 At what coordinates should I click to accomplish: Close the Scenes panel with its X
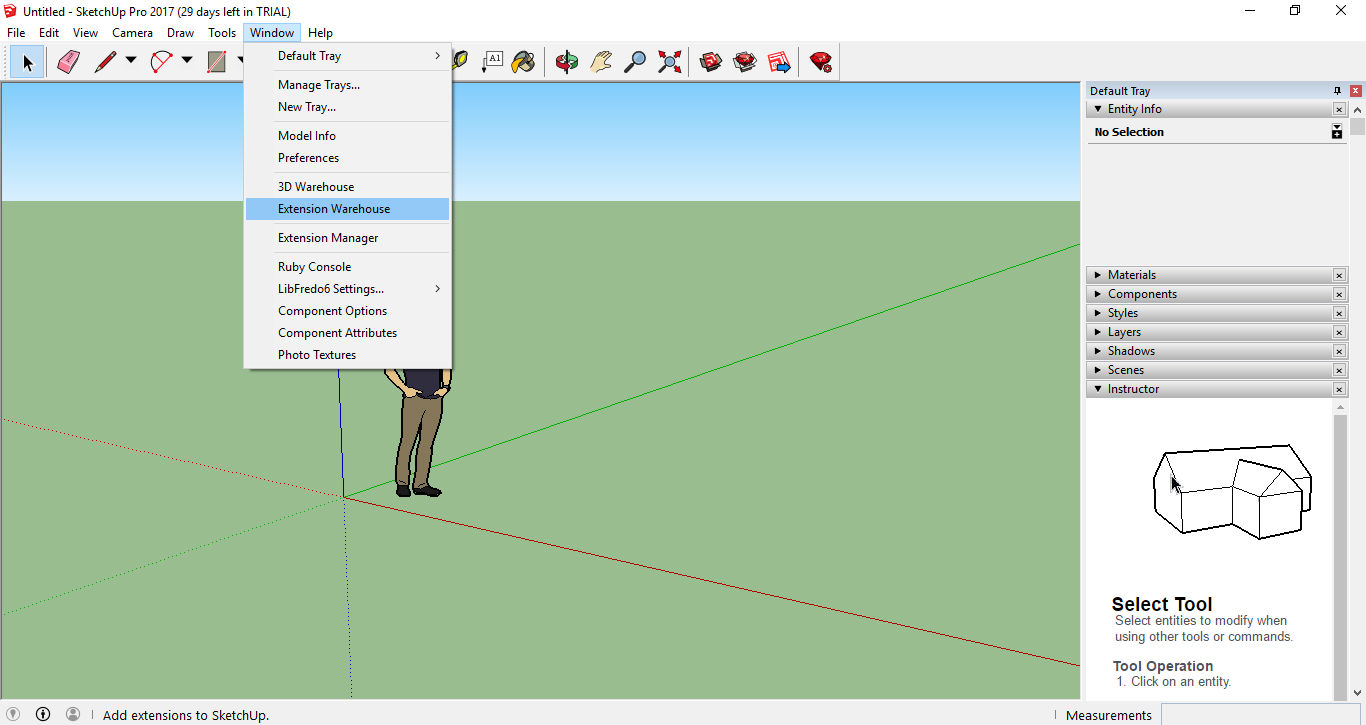[1339, 370]
